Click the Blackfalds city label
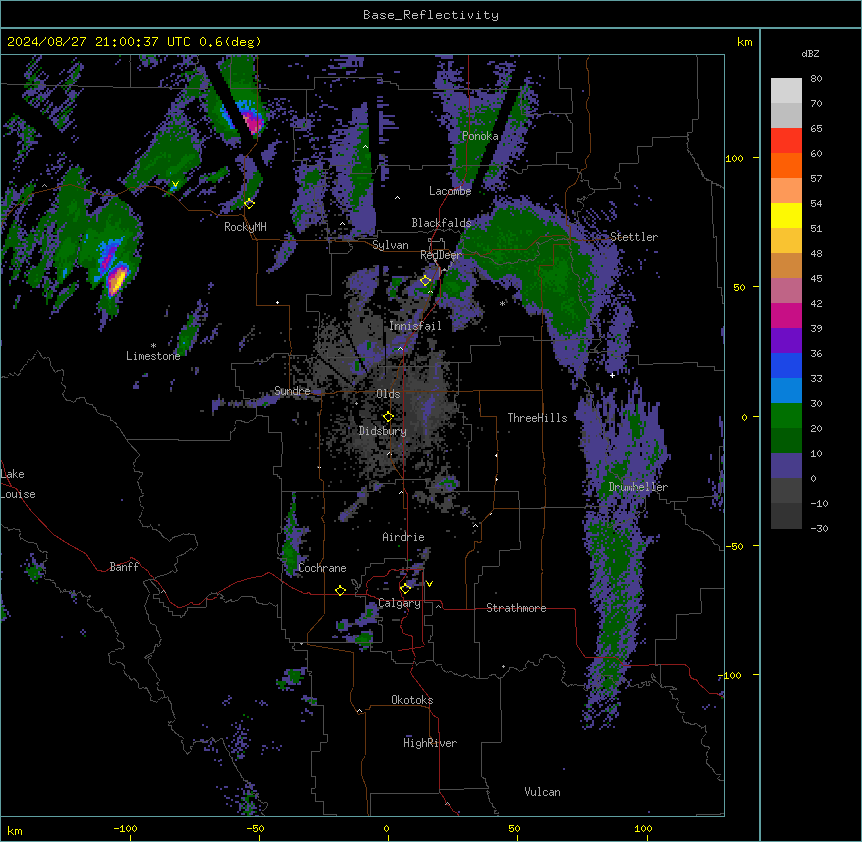The height and width of the screenshot is (842, 862). tap(441, 223)
